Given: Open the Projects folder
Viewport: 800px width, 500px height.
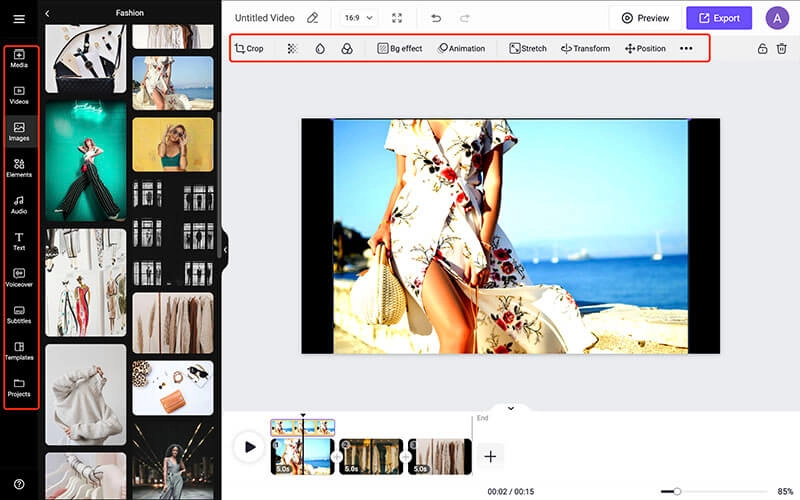Looking at the screenshot, I should point(19,388).
